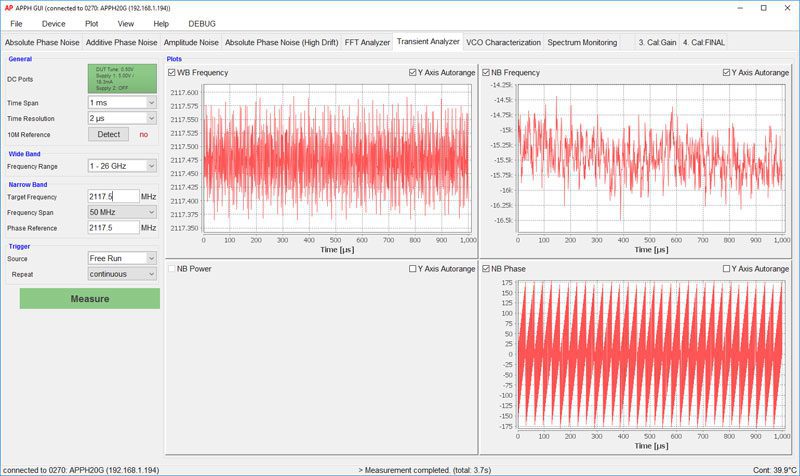Uncheck the NB Phase plot checkbox
Viewport: 800px width, 476px height.
point(487,269)
